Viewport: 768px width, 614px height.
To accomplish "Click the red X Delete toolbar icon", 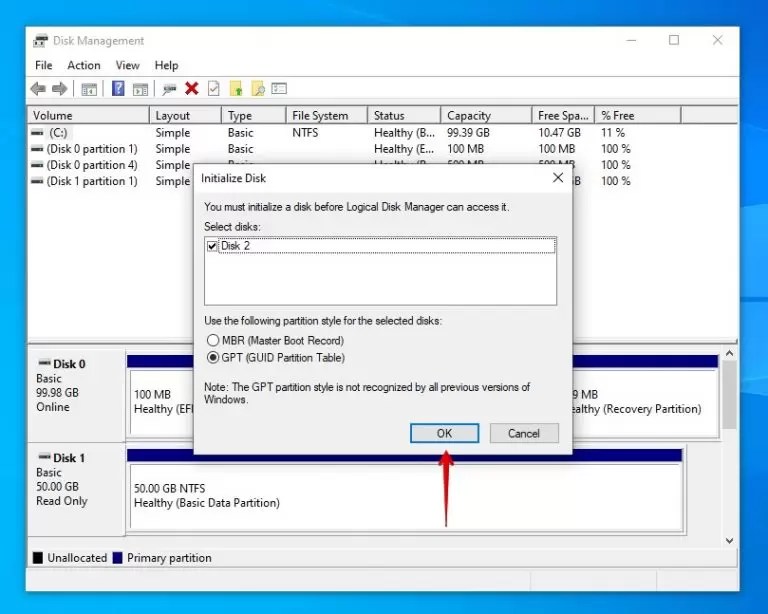I will (192, 89).
